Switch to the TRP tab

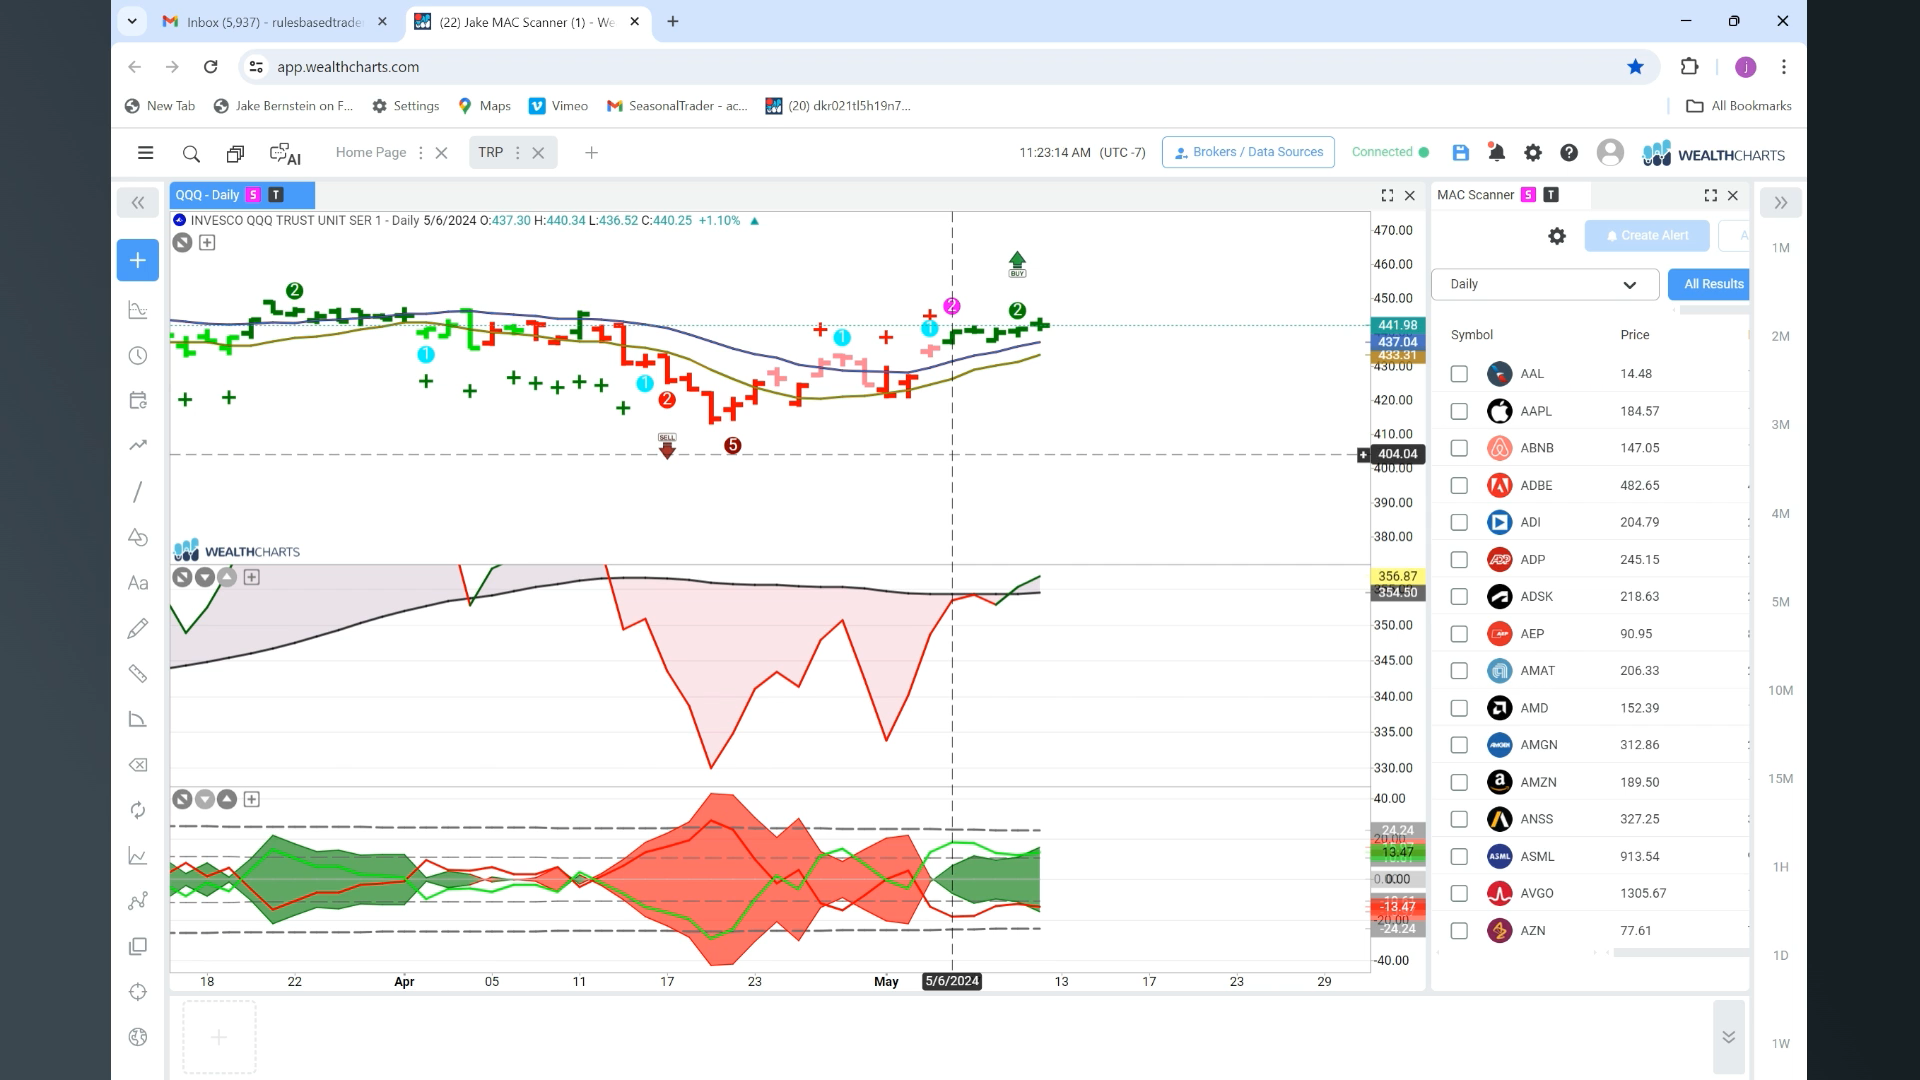490,153
